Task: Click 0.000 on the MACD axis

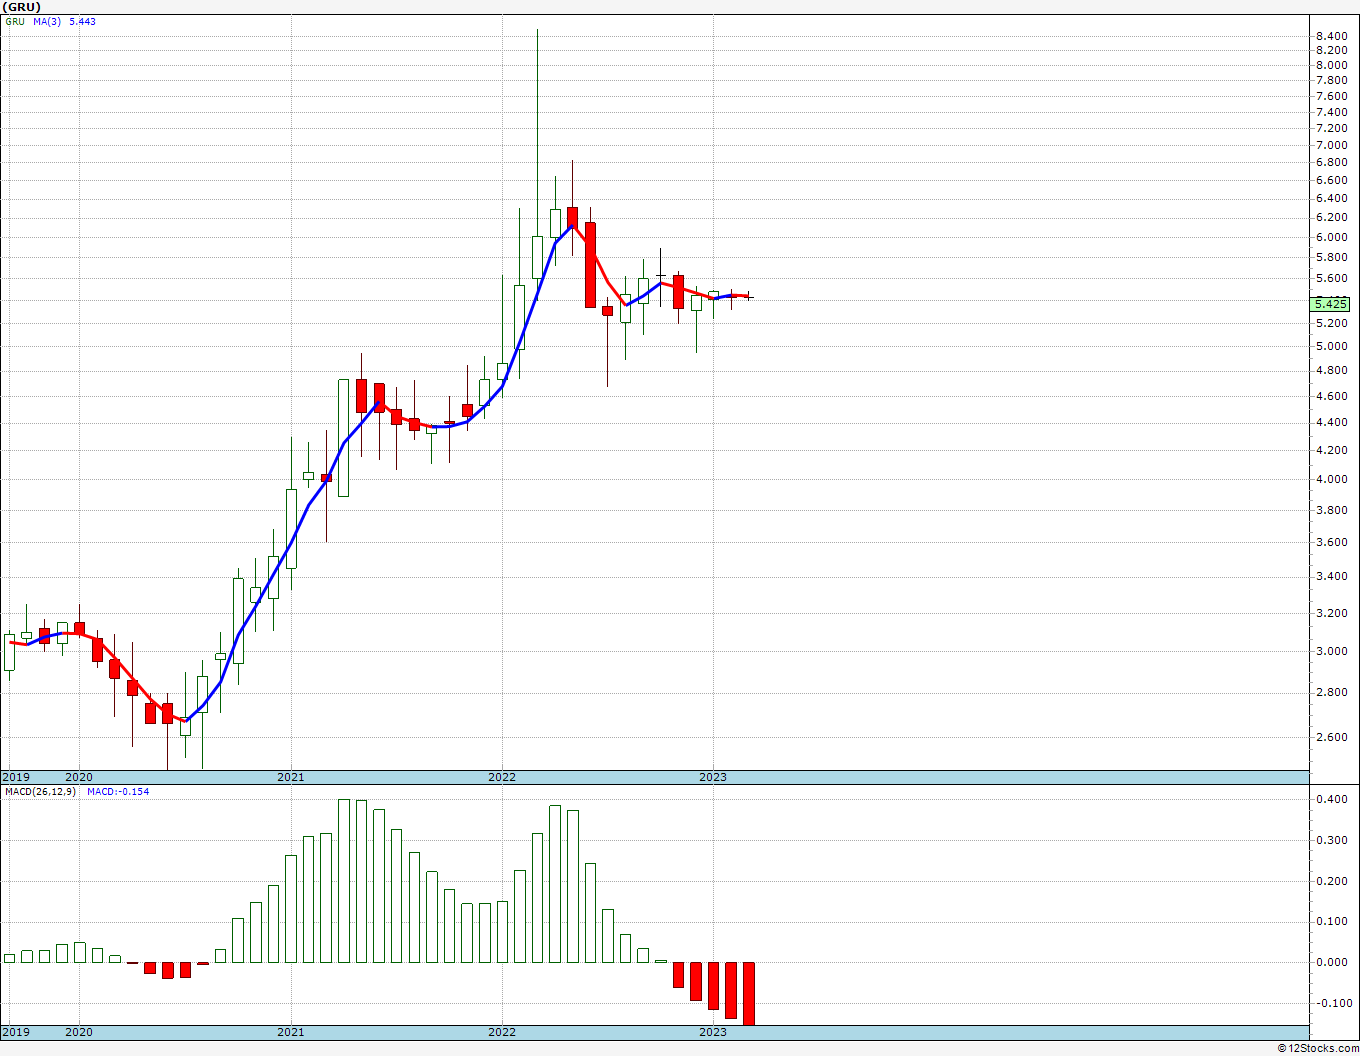Action: click(1331, 962)
